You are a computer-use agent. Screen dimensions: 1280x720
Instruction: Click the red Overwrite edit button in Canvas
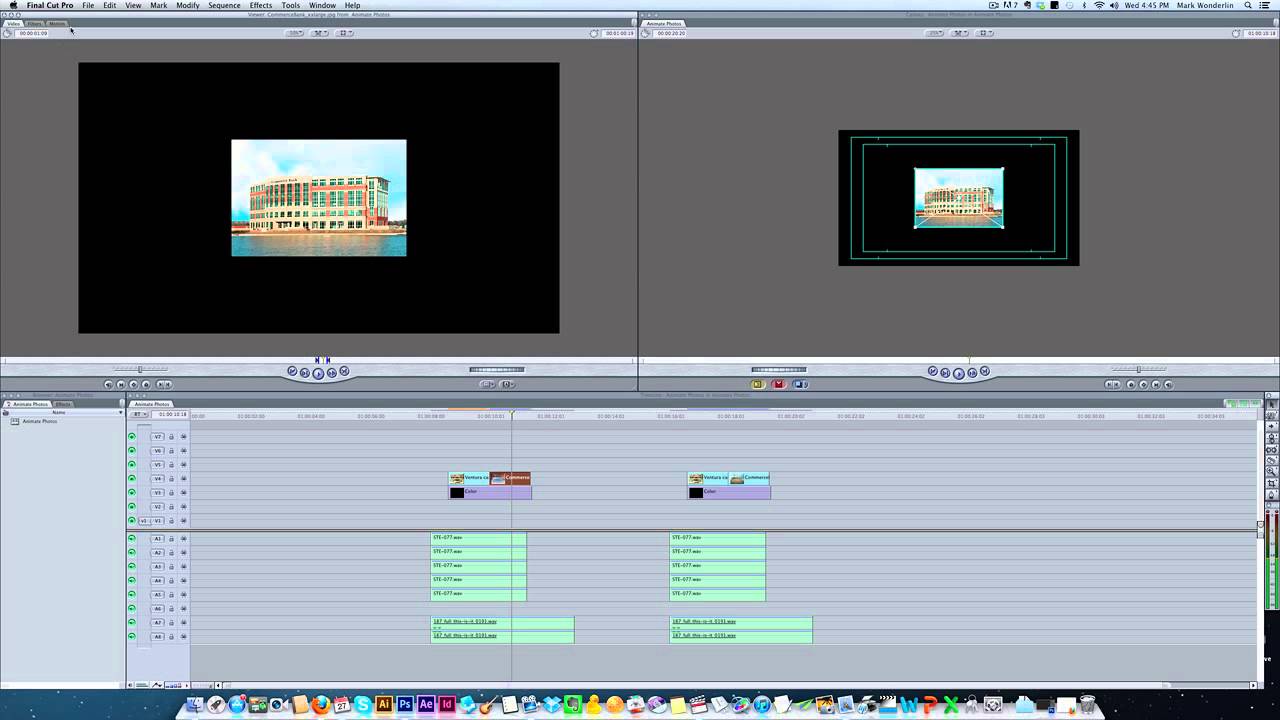coord(778,384)
